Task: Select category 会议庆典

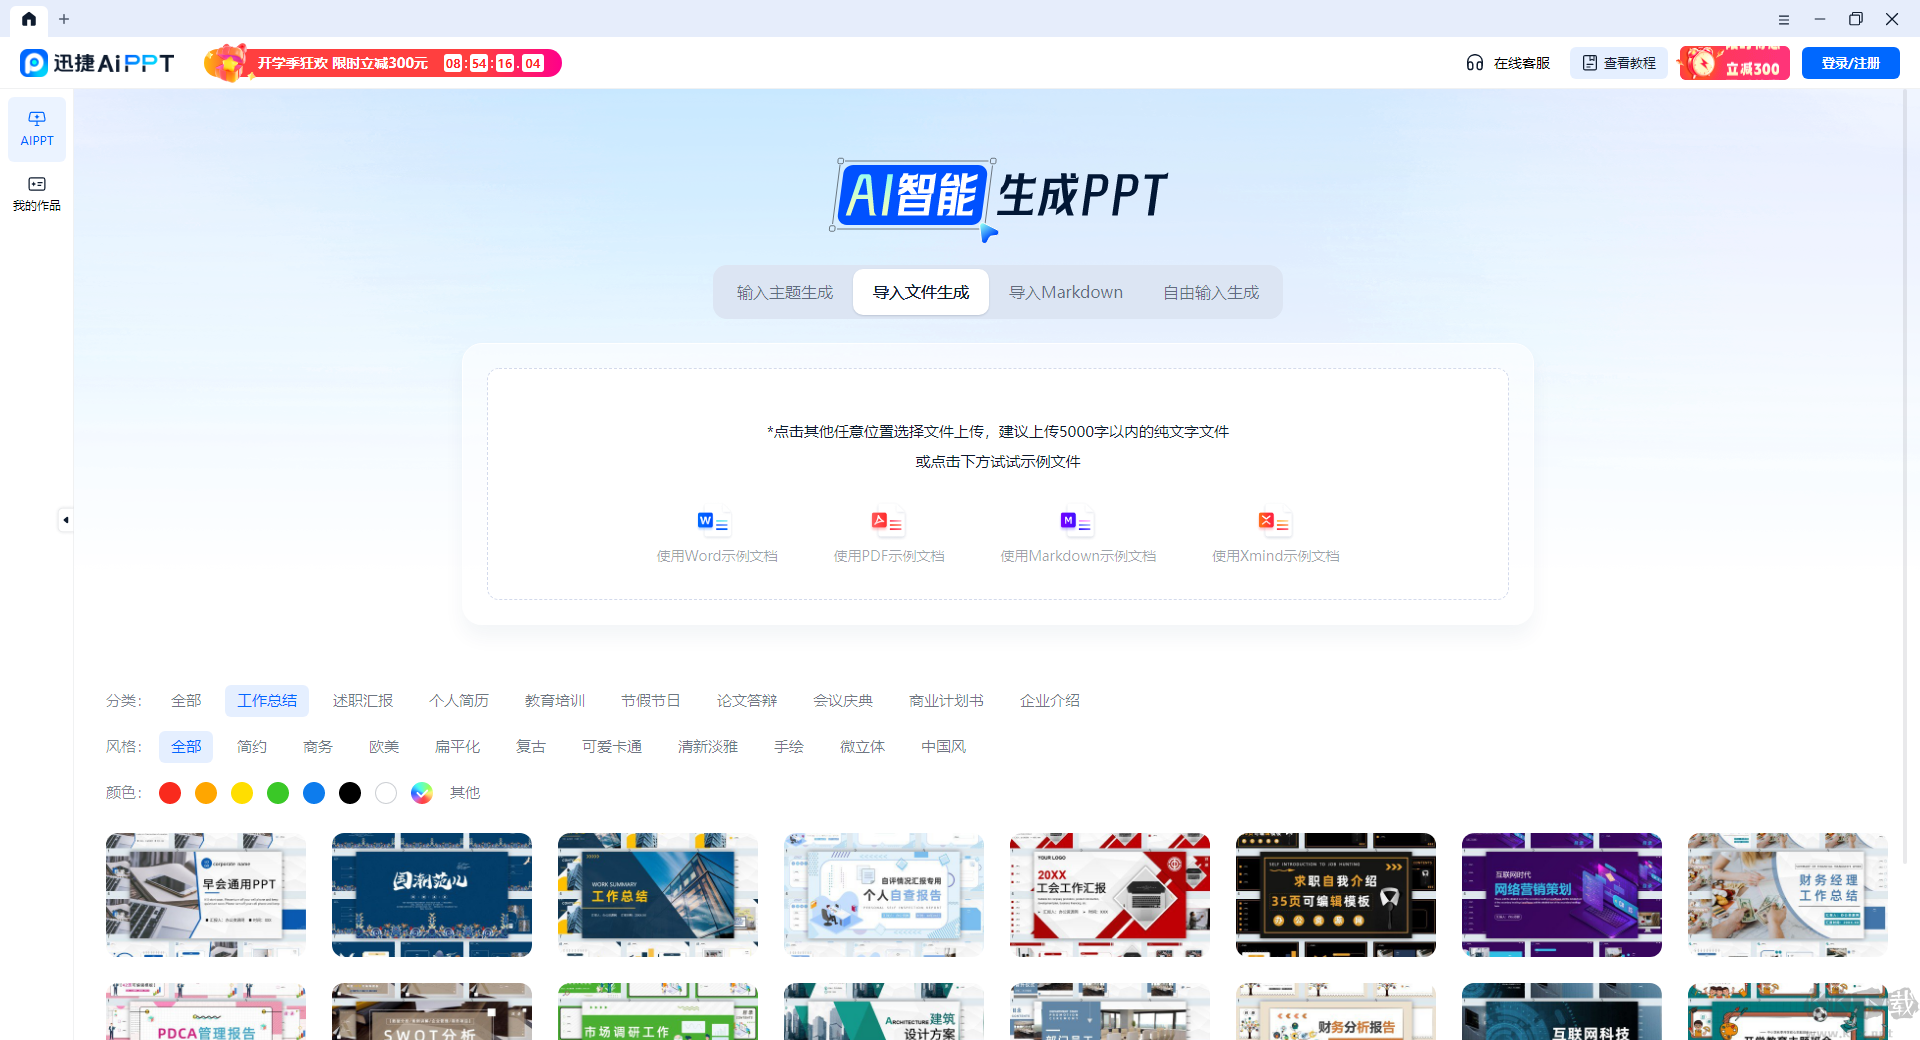Action: pos(843,701)
